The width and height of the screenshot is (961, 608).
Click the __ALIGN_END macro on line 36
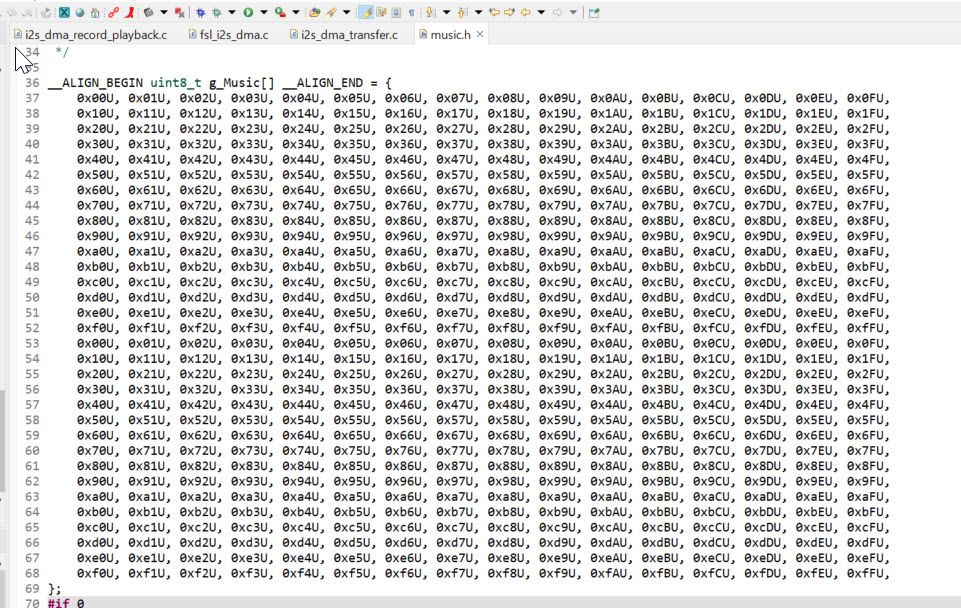point(322,83)
